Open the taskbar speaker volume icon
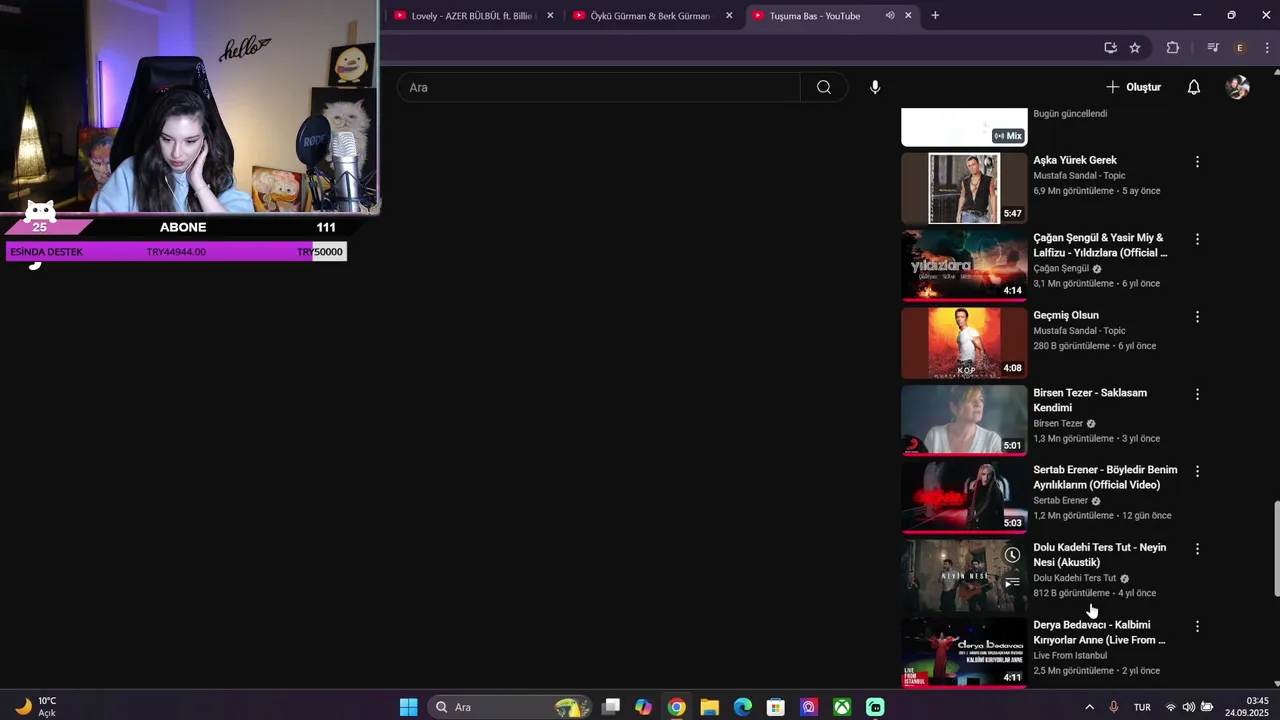 click(1188, 707)
